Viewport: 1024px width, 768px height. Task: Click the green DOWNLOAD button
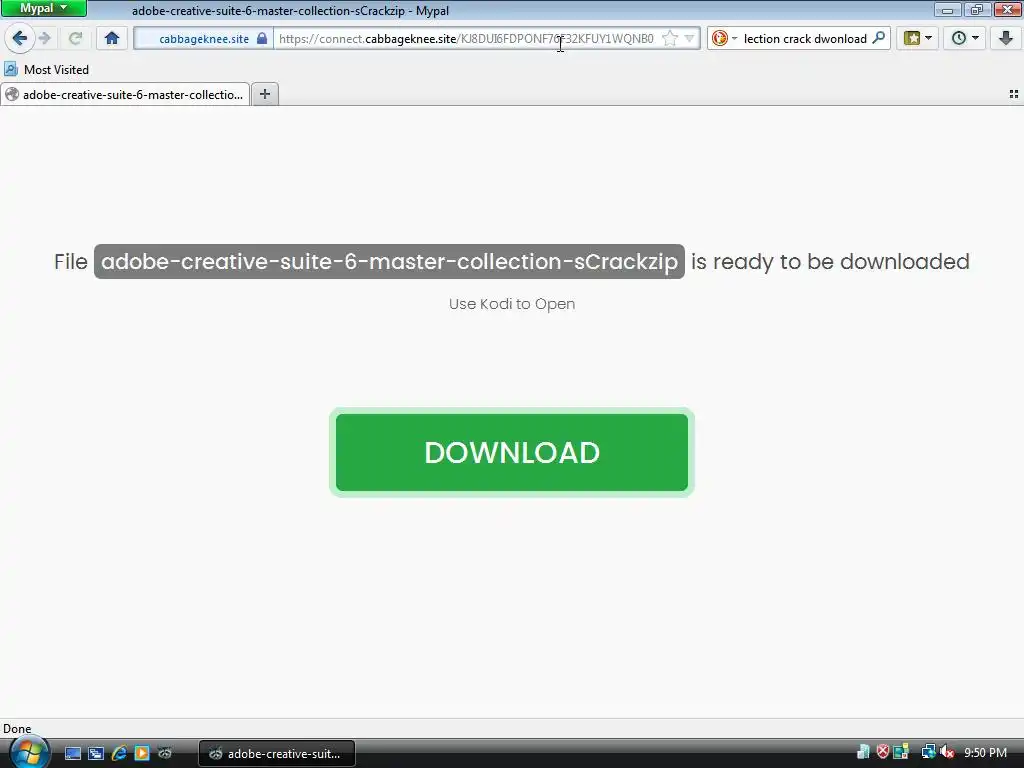(512, 453)
